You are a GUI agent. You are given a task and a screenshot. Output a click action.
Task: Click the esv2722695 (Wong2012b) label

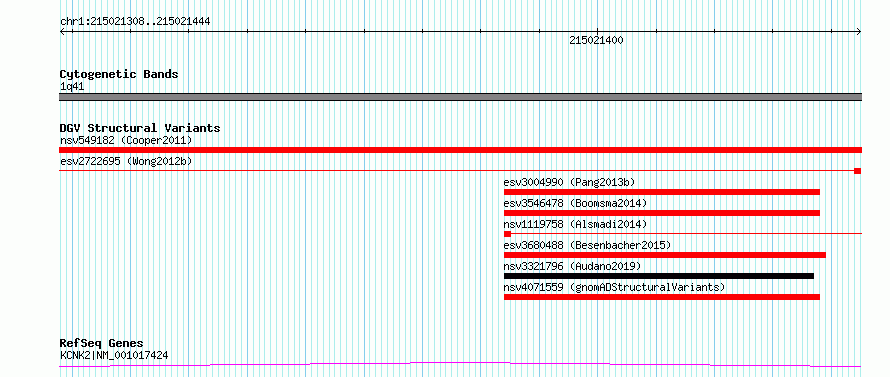point(126,161)
